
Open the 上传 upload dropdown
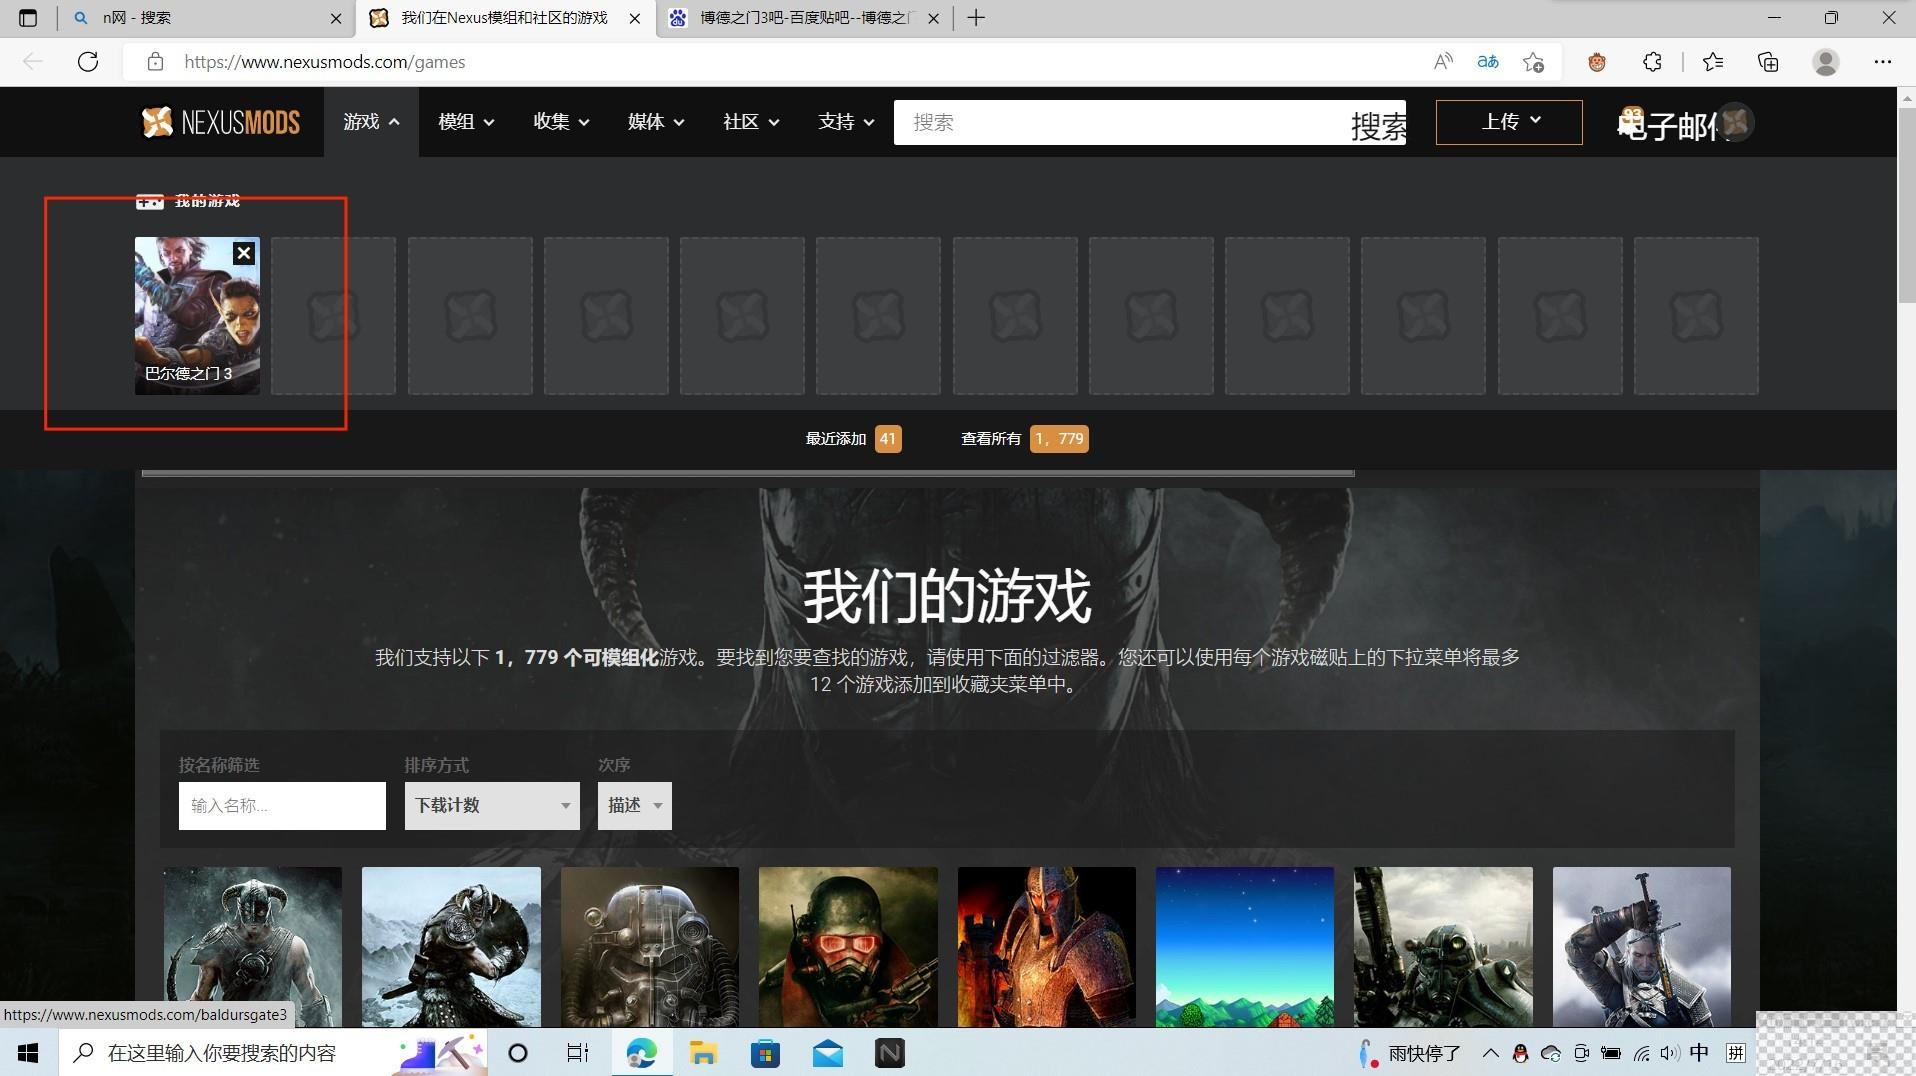[x=1509, y=122]
